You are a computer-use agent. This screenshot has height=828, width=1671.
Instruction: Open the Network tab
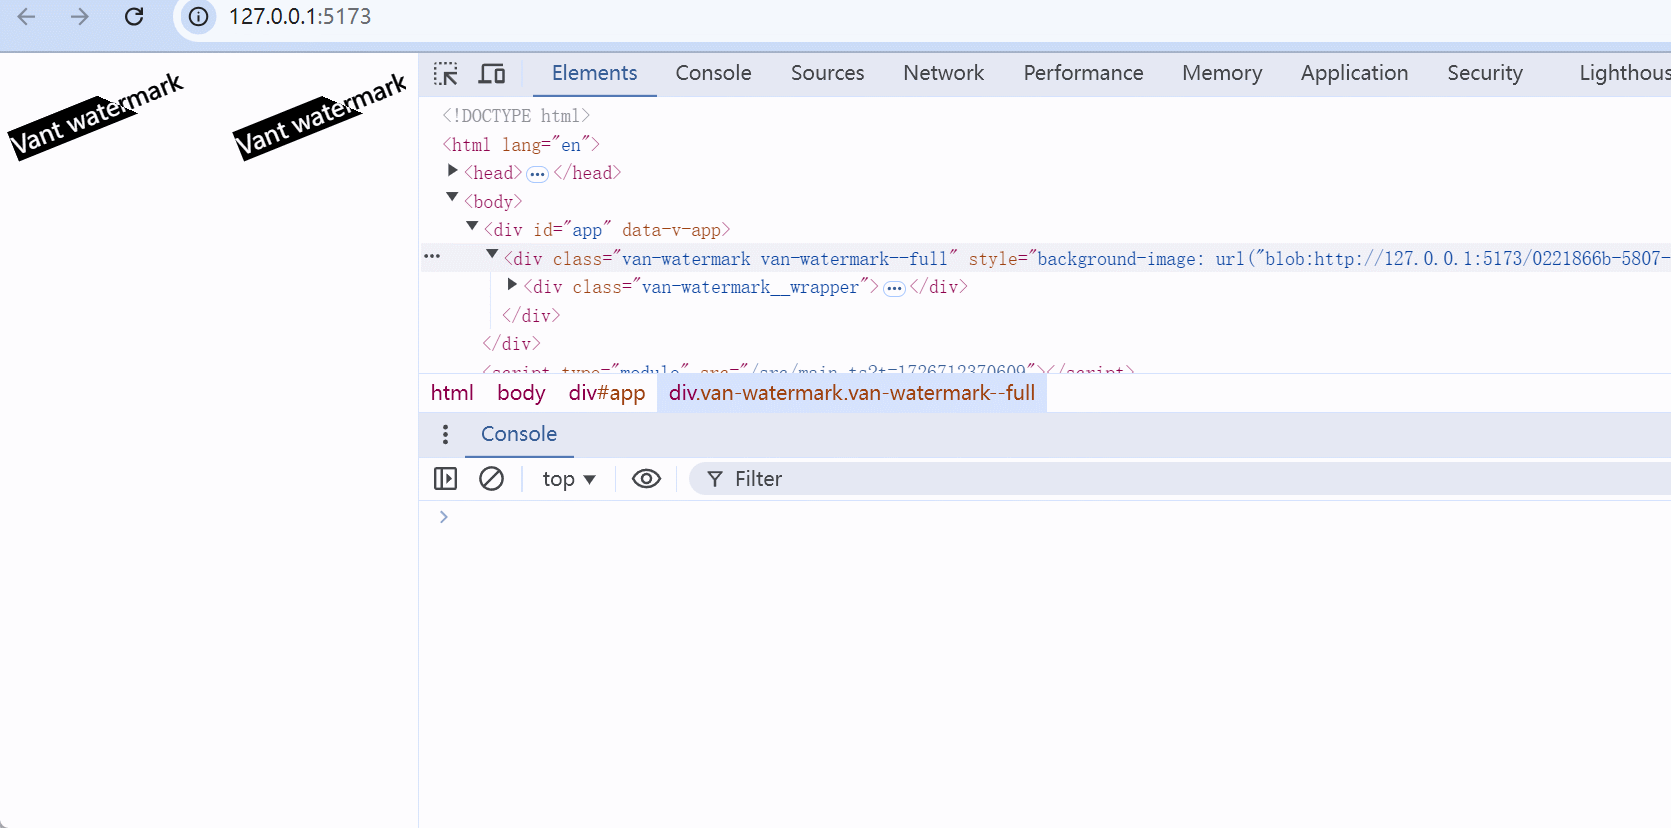pyautogui.click(x=943, y=73)
